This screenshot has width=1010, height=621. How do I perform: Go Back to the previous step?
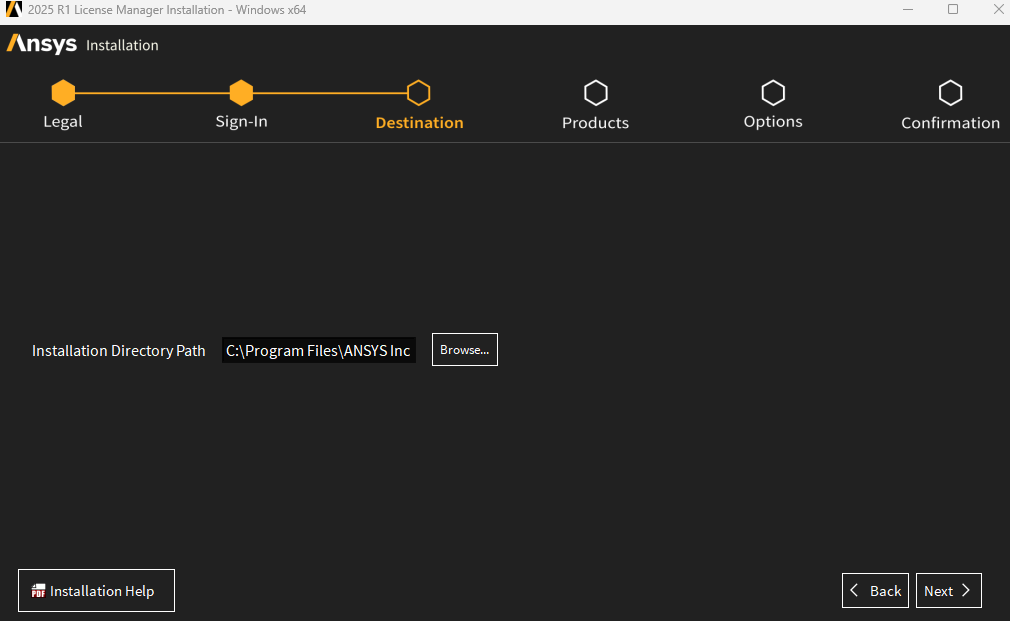tap(875, 590)
